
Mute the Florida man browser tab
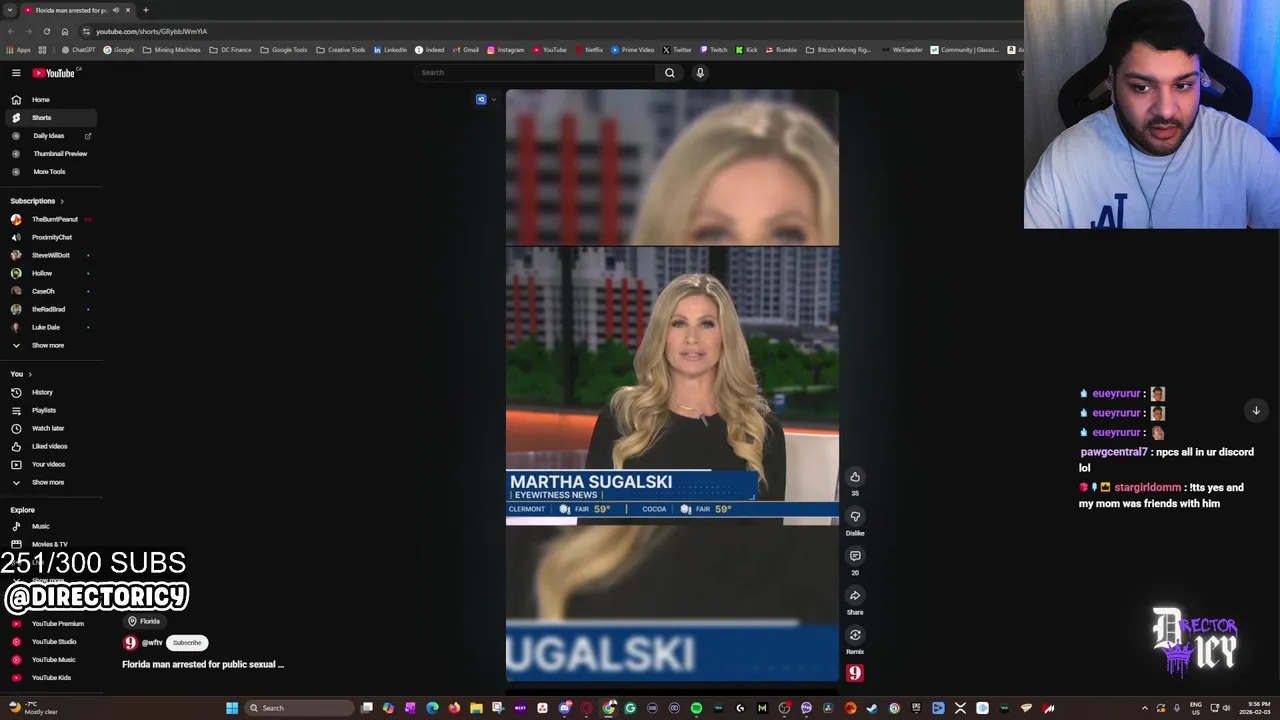pyautogui.click(x=116, y=10)
